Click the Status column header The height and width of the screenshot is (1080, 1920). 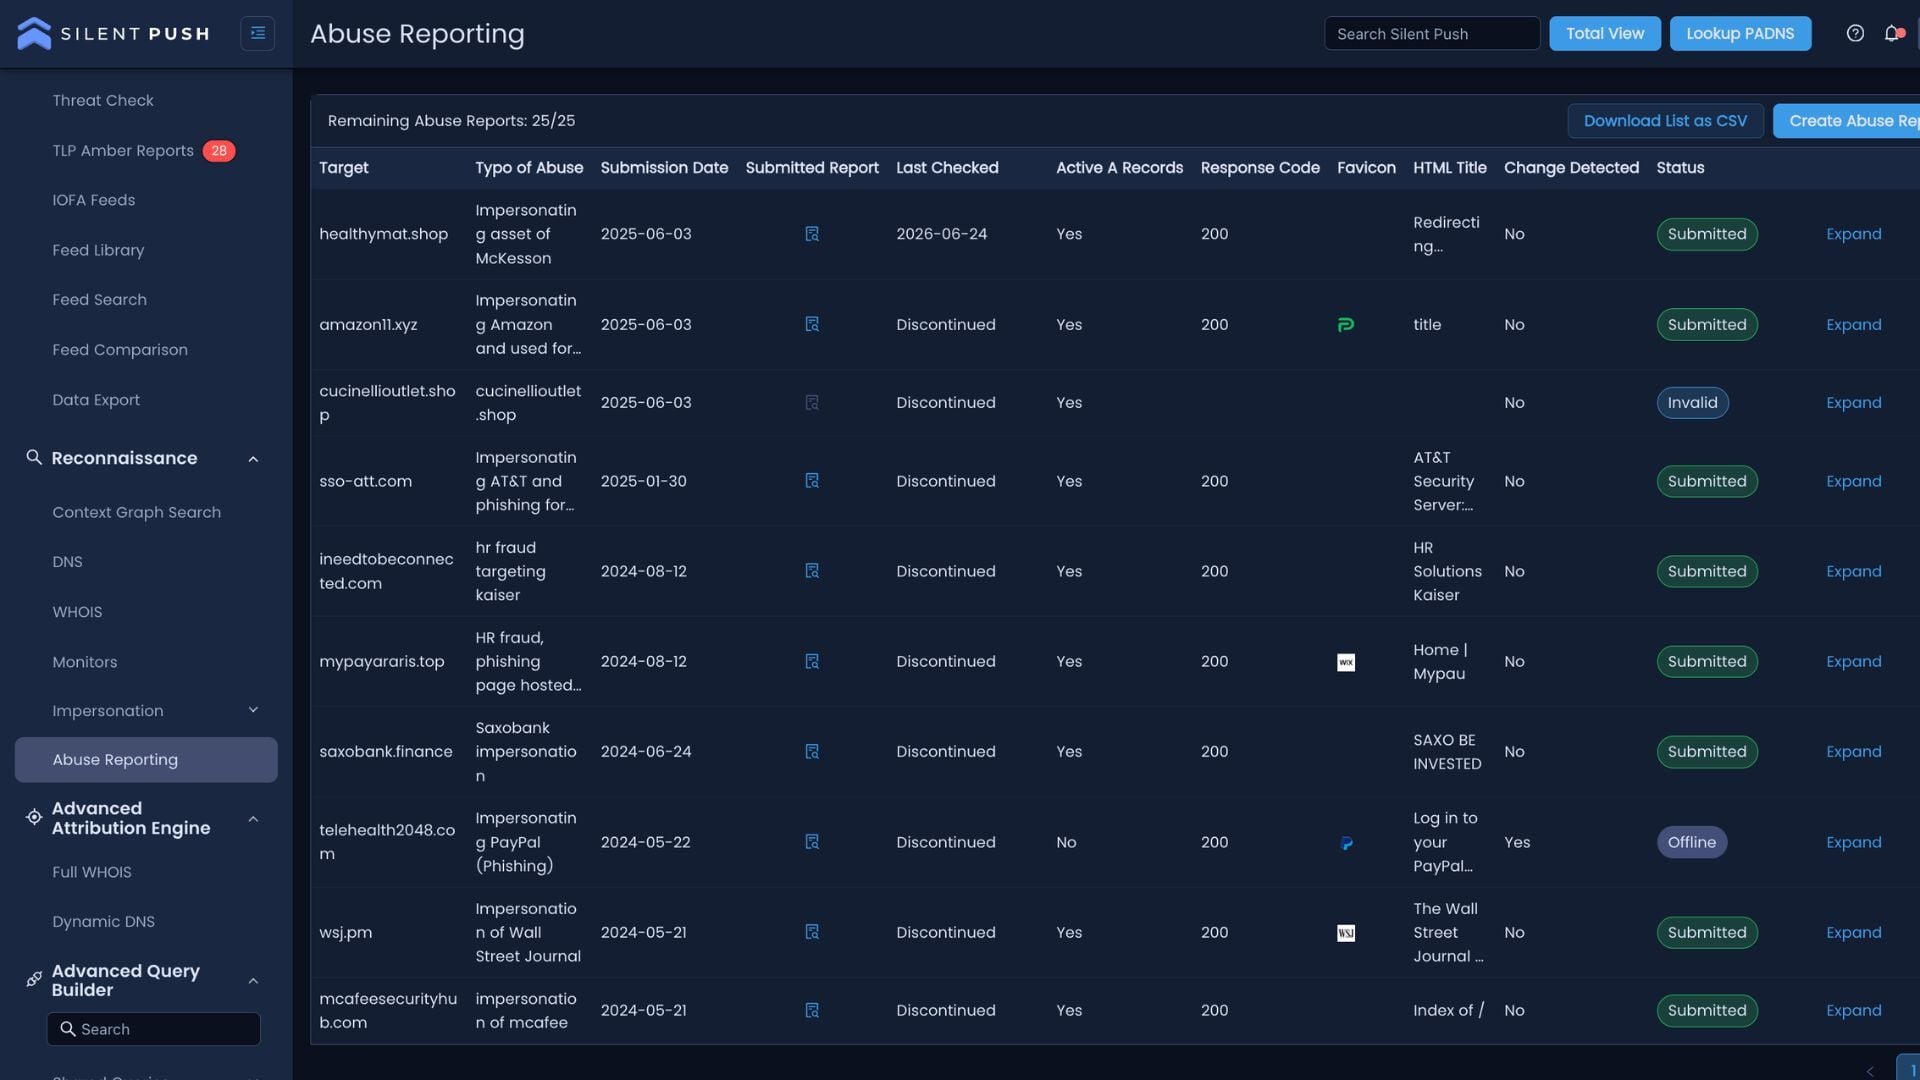click(1680, 168)
